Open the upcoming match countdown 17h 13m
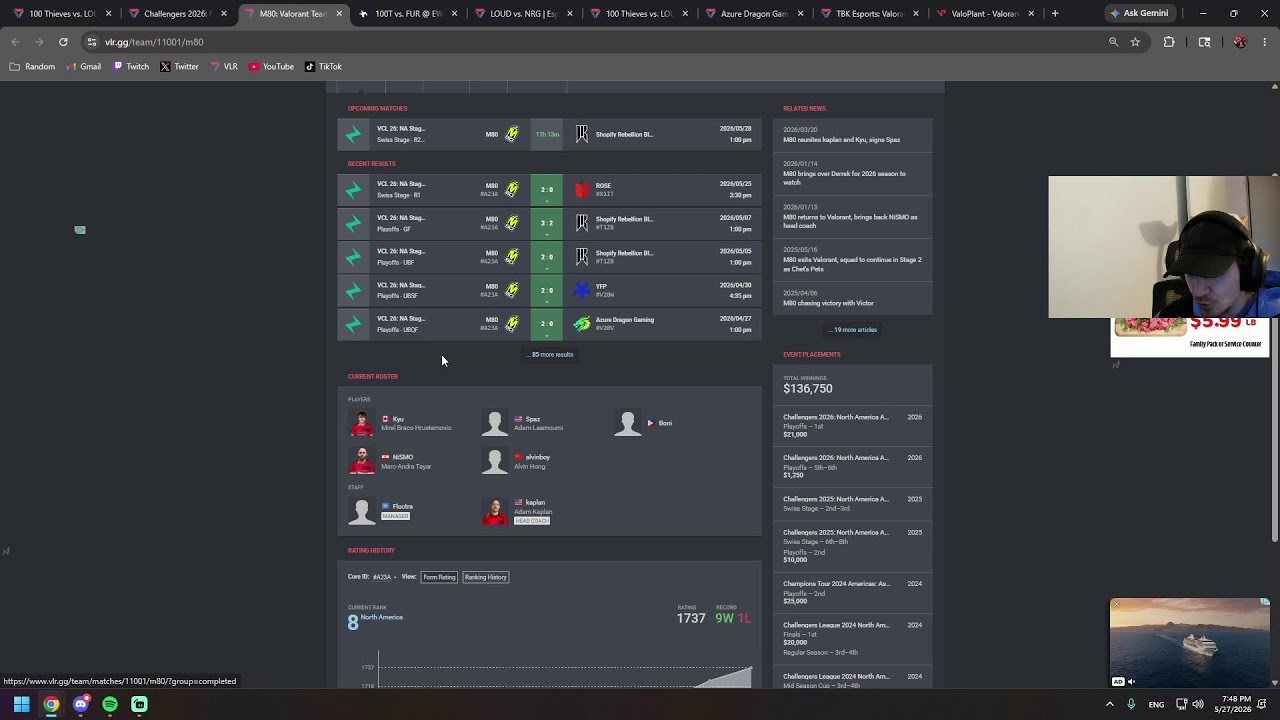 pos(546,134)
